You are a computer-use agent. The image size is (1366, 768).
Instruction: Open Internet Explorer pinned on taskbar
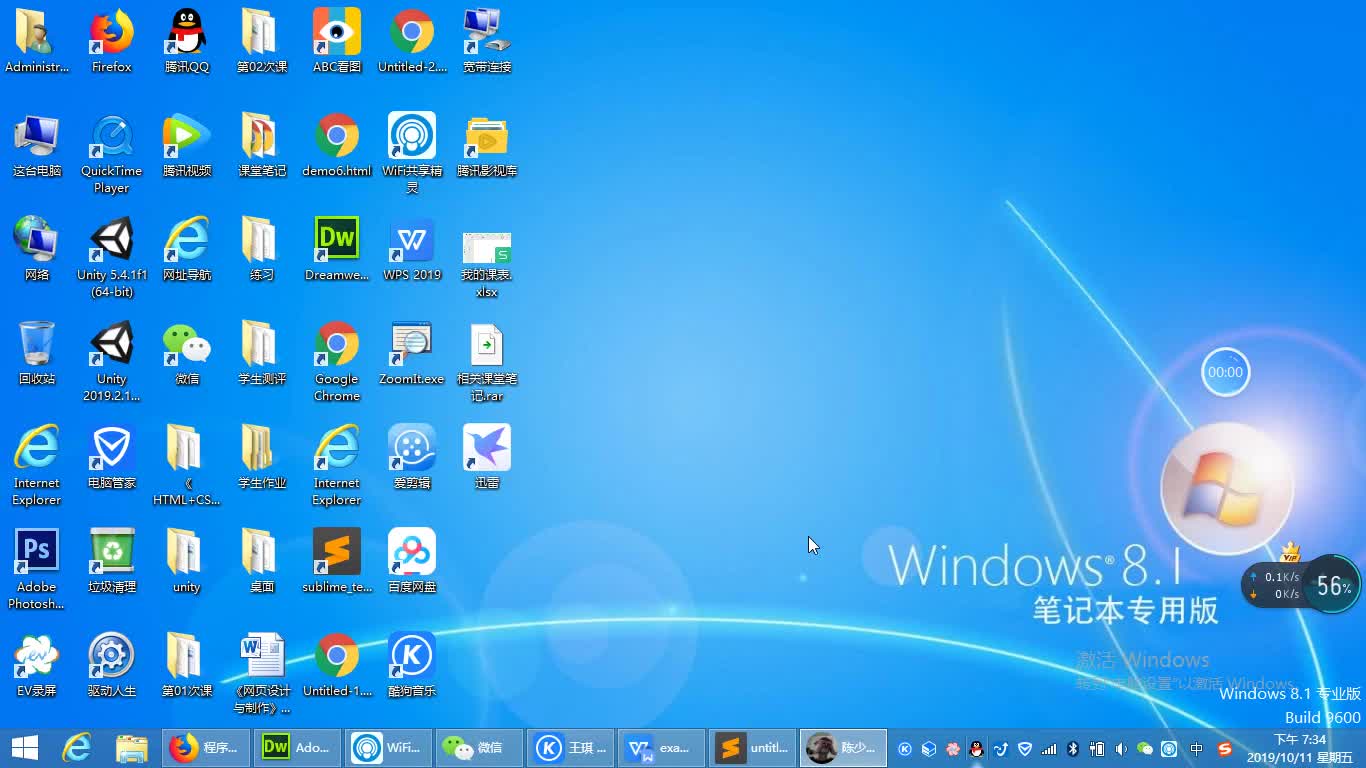point(77,748)
